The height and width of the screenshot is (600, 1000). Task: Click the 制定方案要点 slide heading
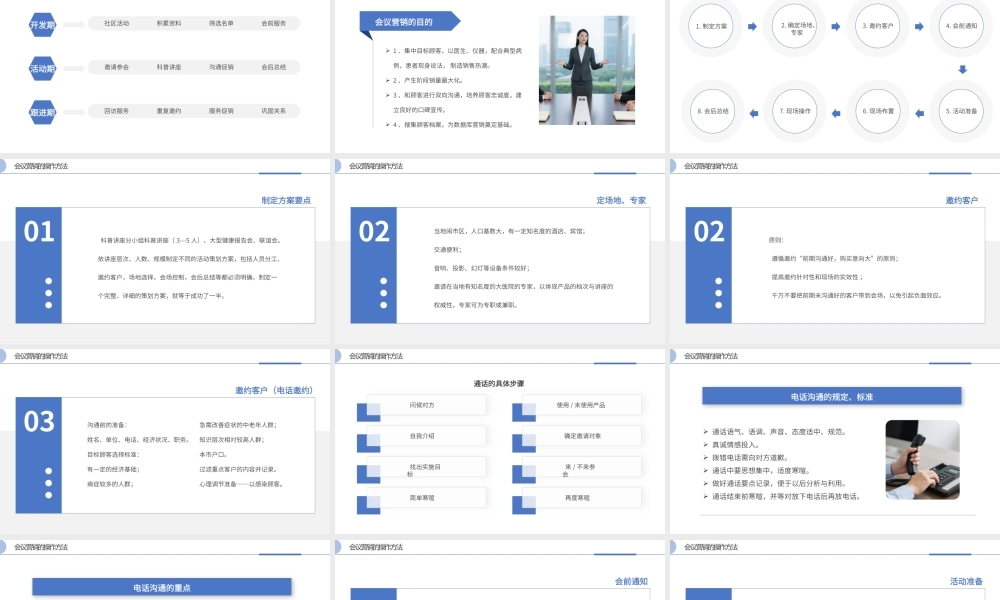[x=286, y=200]
